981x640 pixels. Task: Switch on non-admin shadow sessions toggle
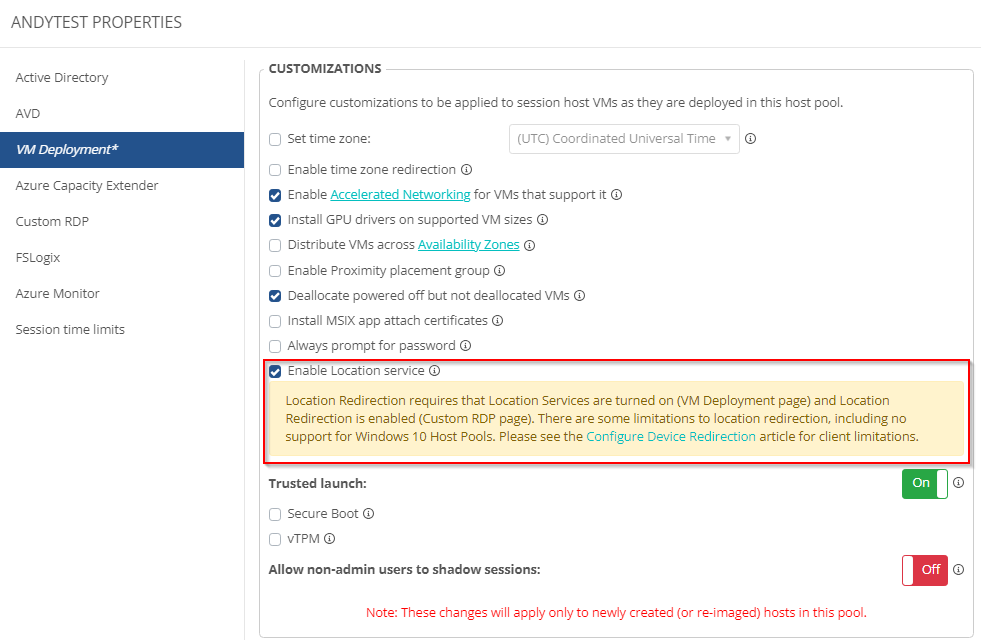(x=924, y=570)
